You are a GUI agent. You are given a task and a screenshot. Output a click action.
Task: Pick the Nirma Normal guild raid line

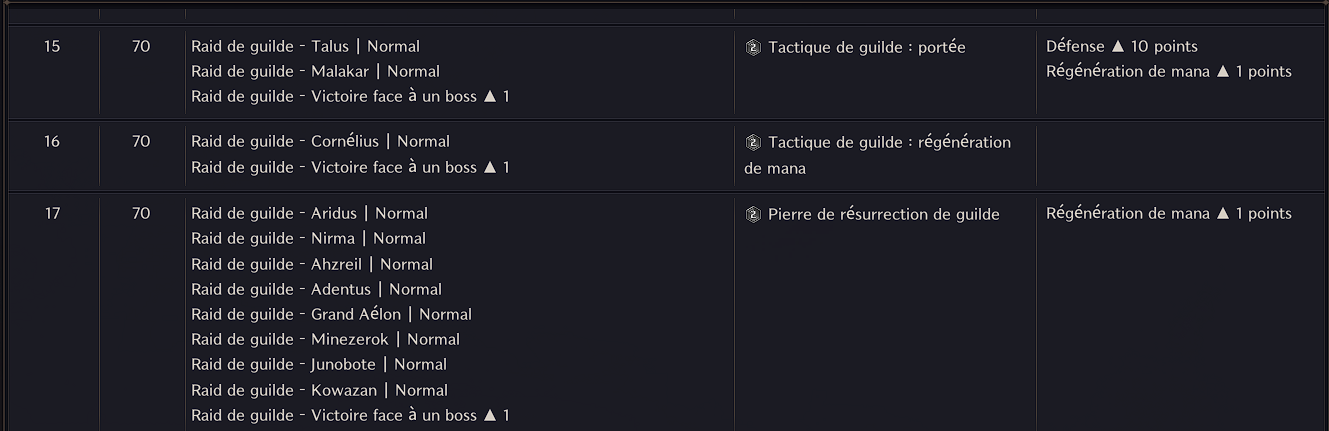(x=308, y=238)
